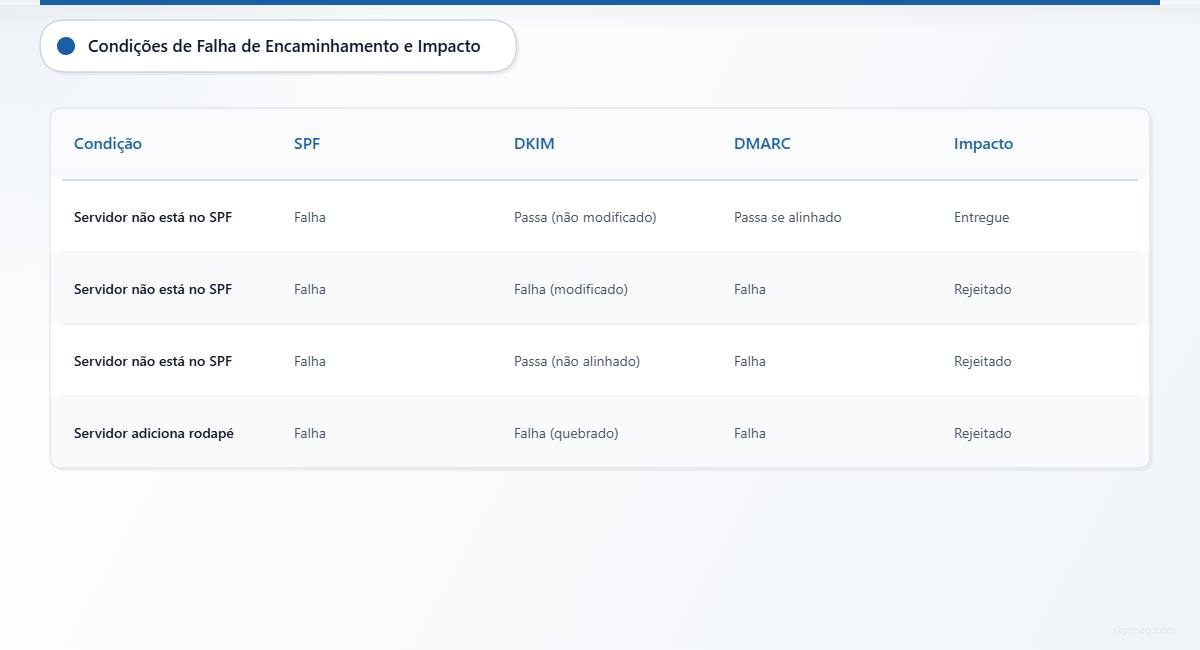The height and width of the screenshot is (650, 1200).
Task: Select the "DMARC" column header
Action: (x=762, y=144)
